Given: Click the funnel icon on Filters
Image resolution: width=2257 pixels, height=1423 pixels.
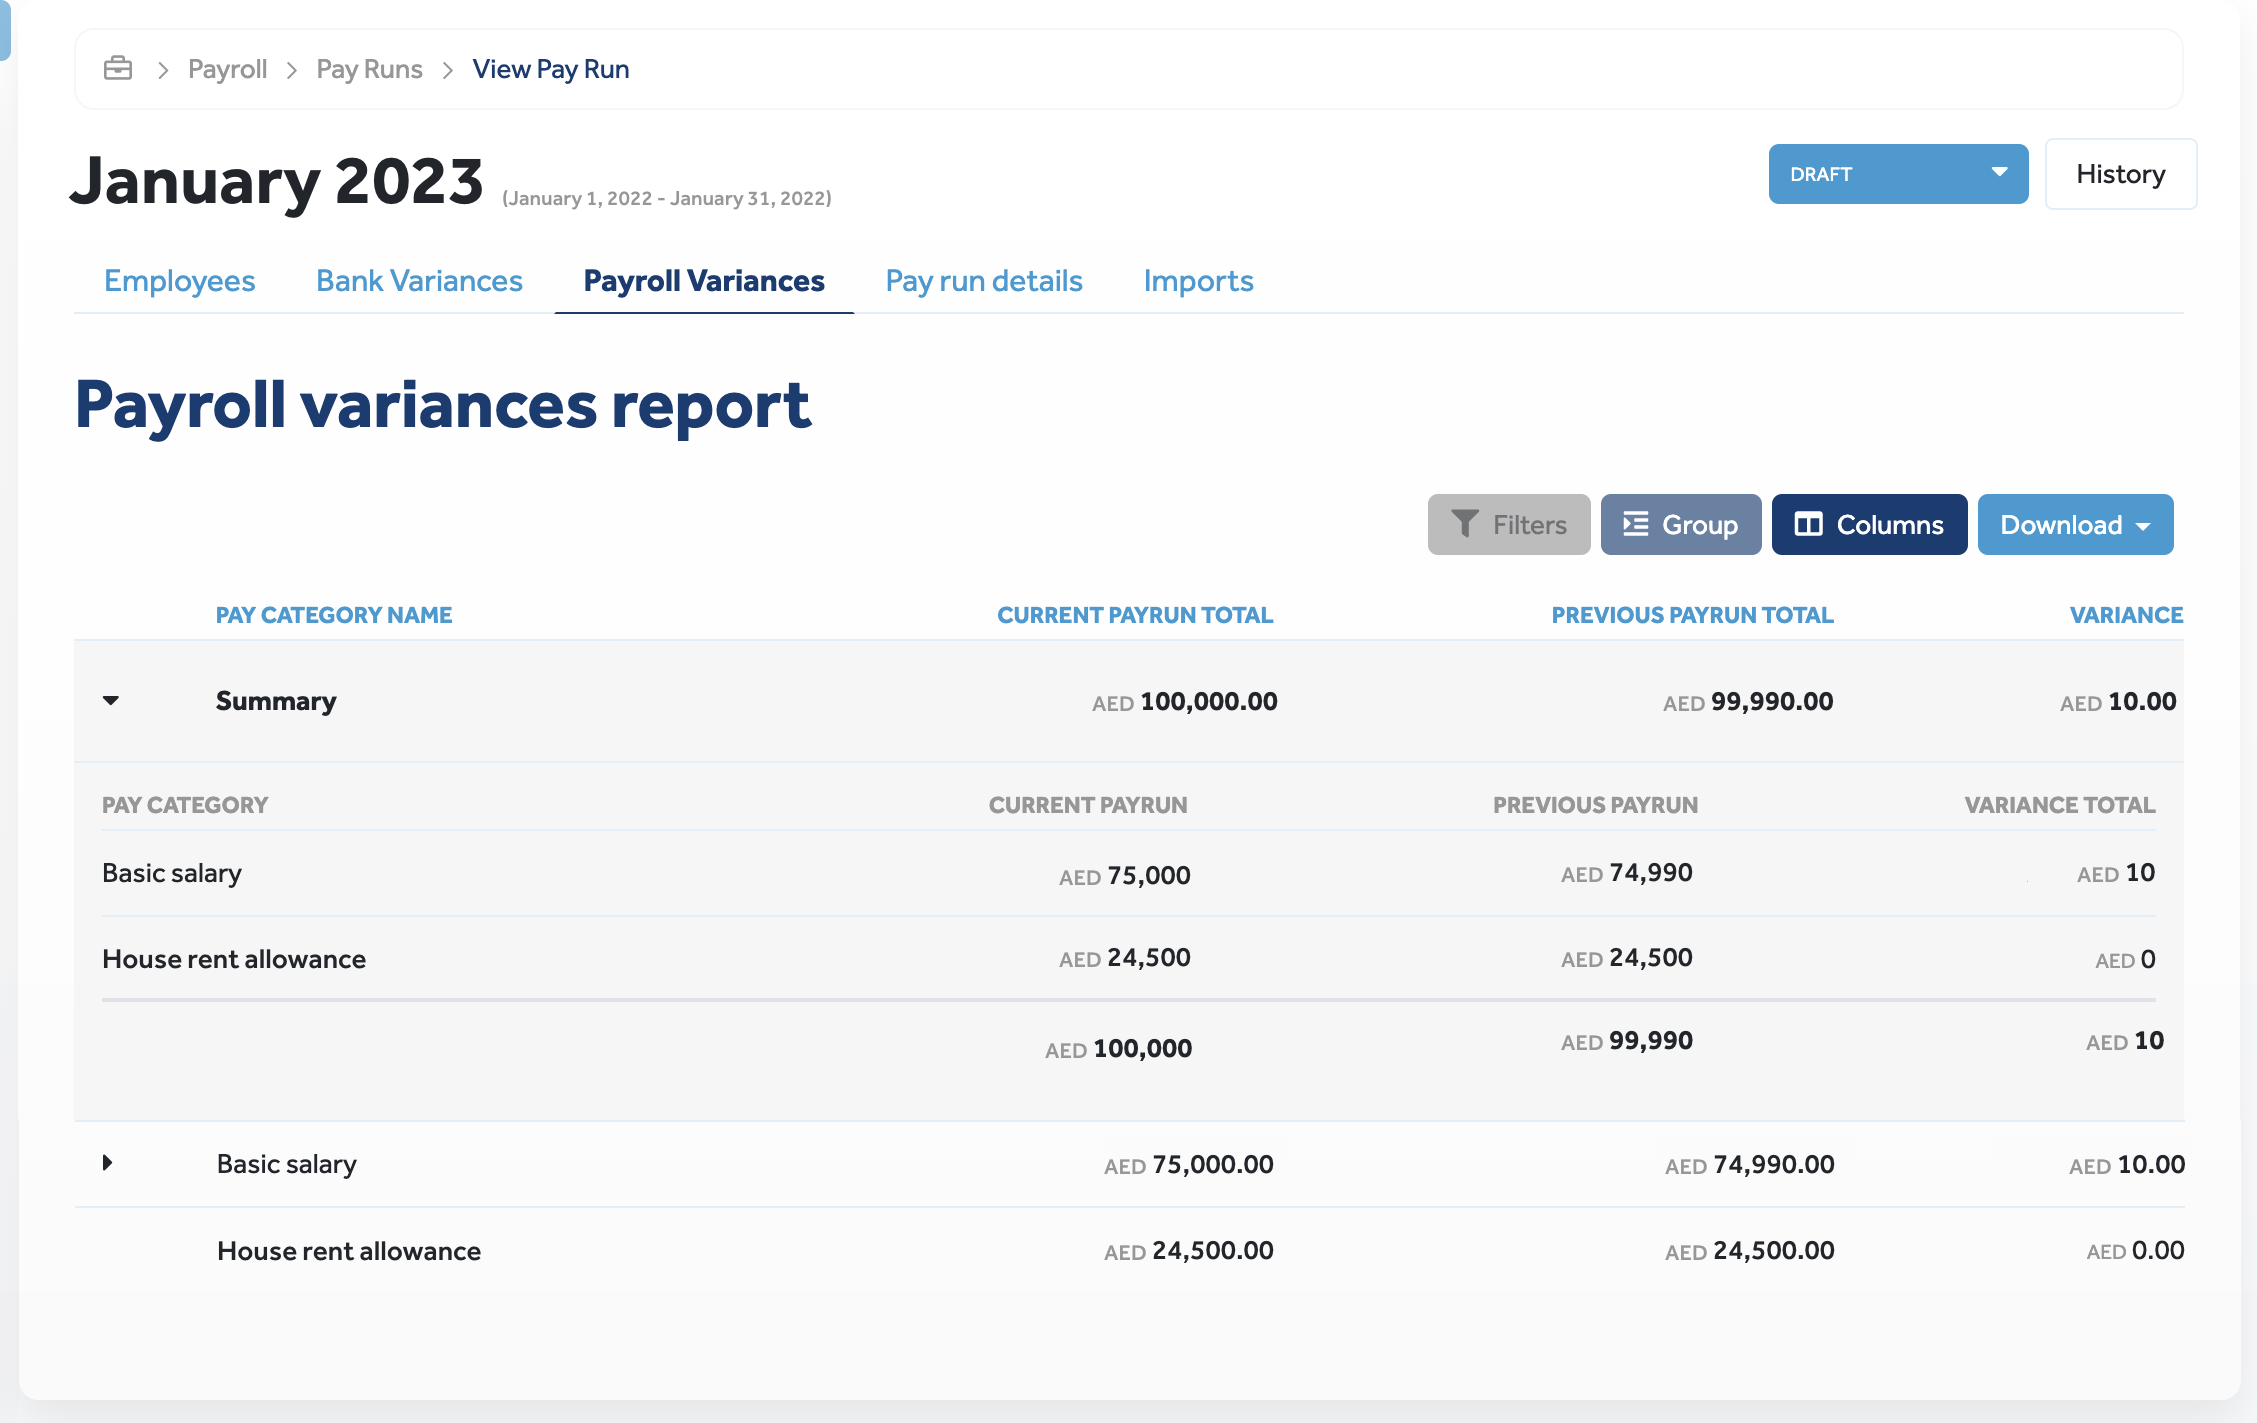Looking at the screenshot, I should [x=1464, y=524].
